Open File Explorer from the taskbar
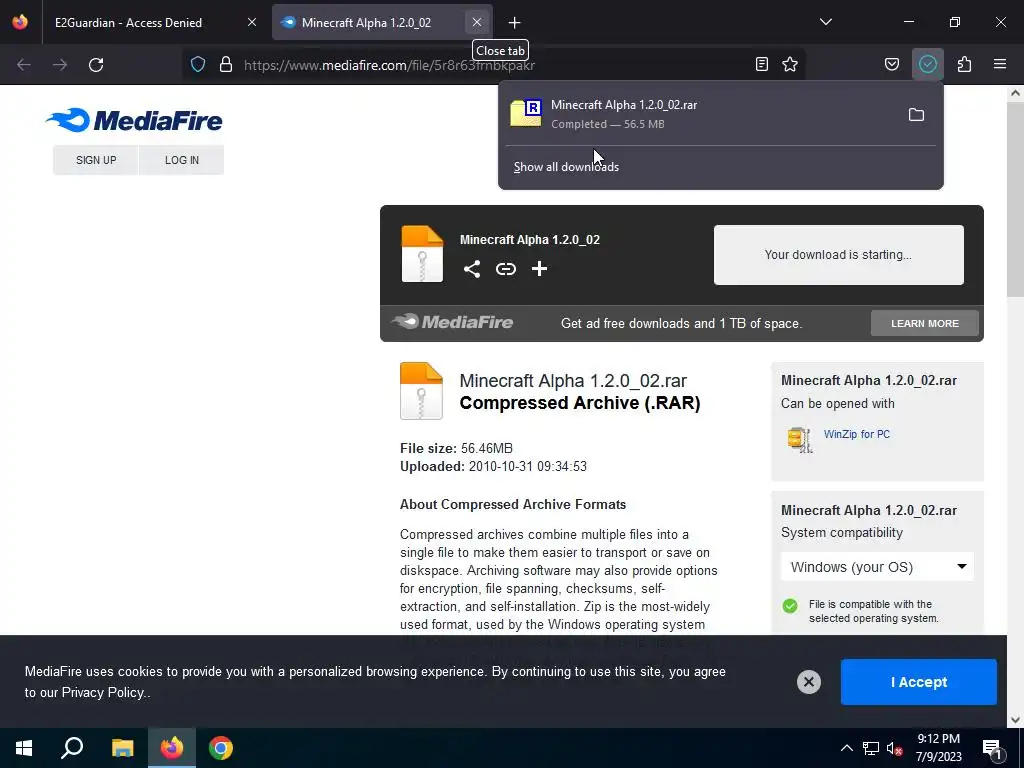This screenshot has width=1024, height=768. (x=122, y=748)
